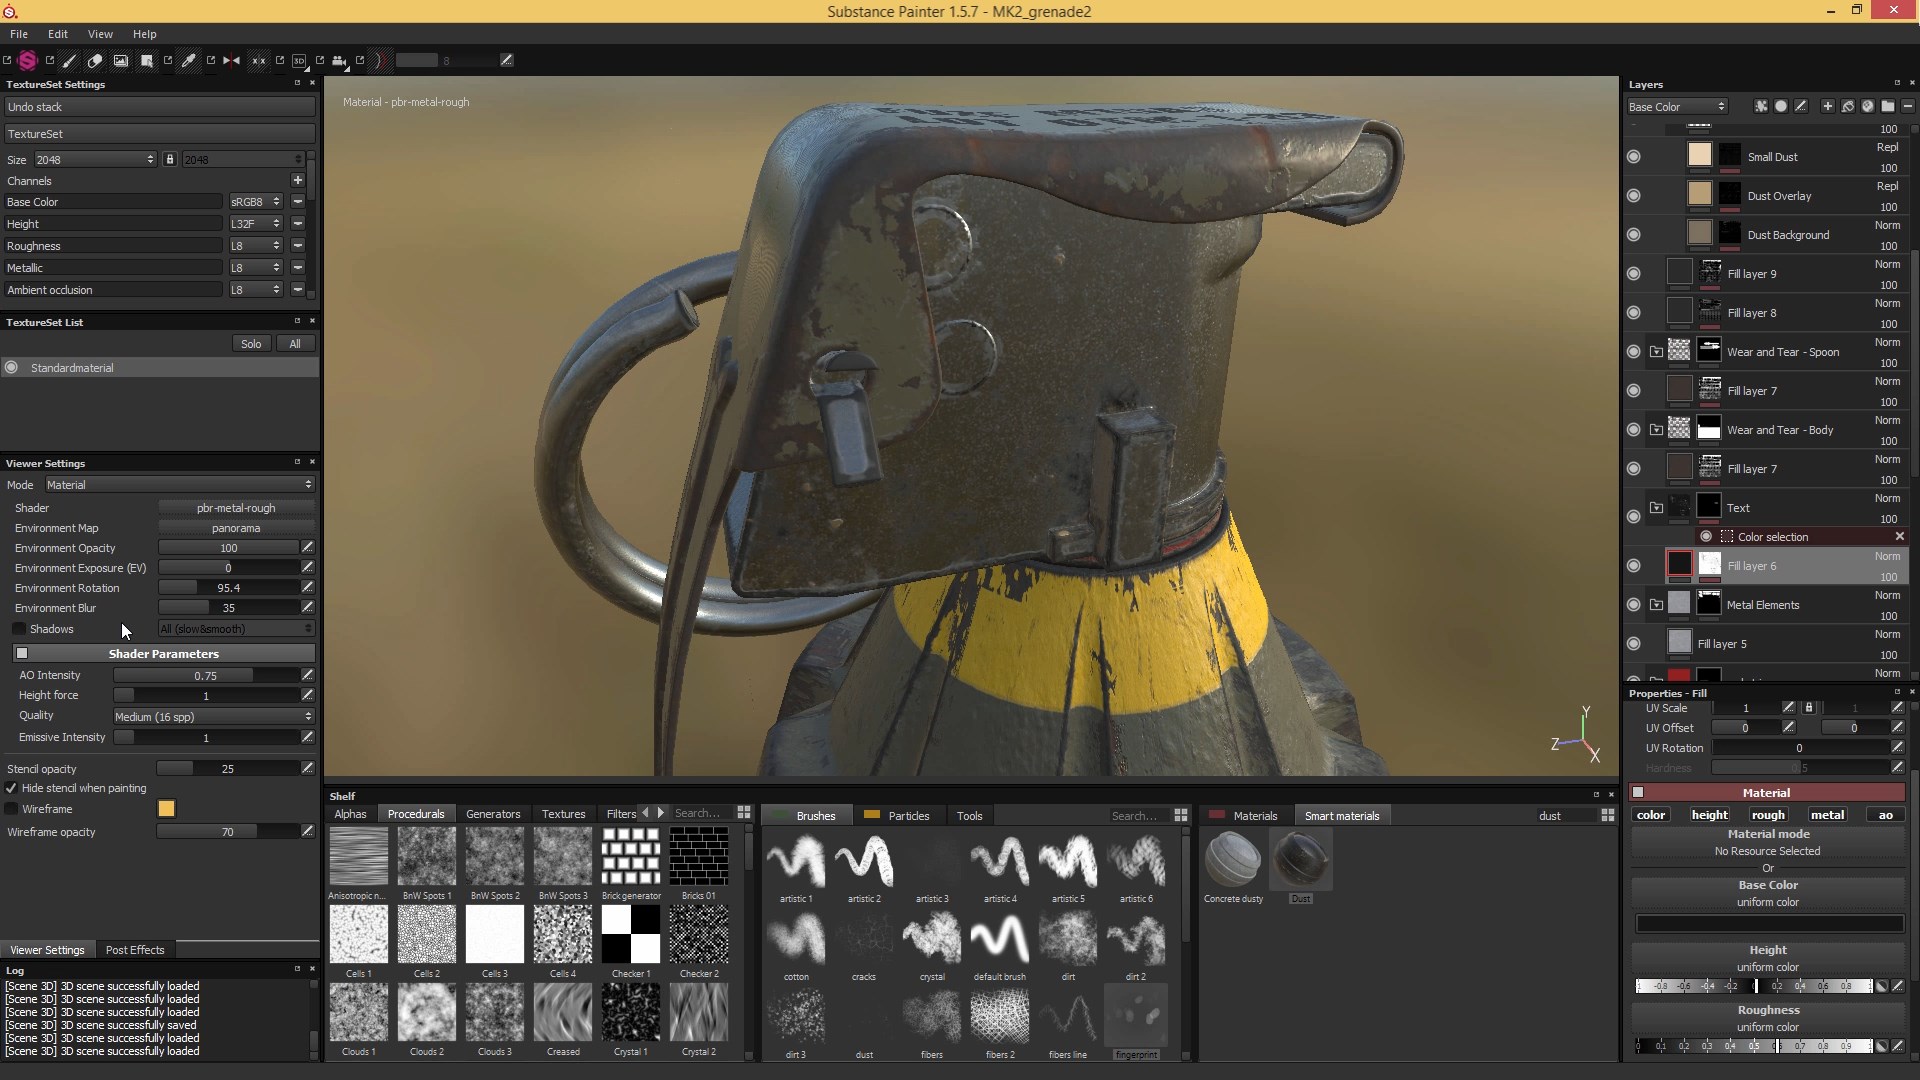This screenshot has height=1080, width=1920.
Task: Open the yellow wireframe color swatch
Action: [166, 809]
